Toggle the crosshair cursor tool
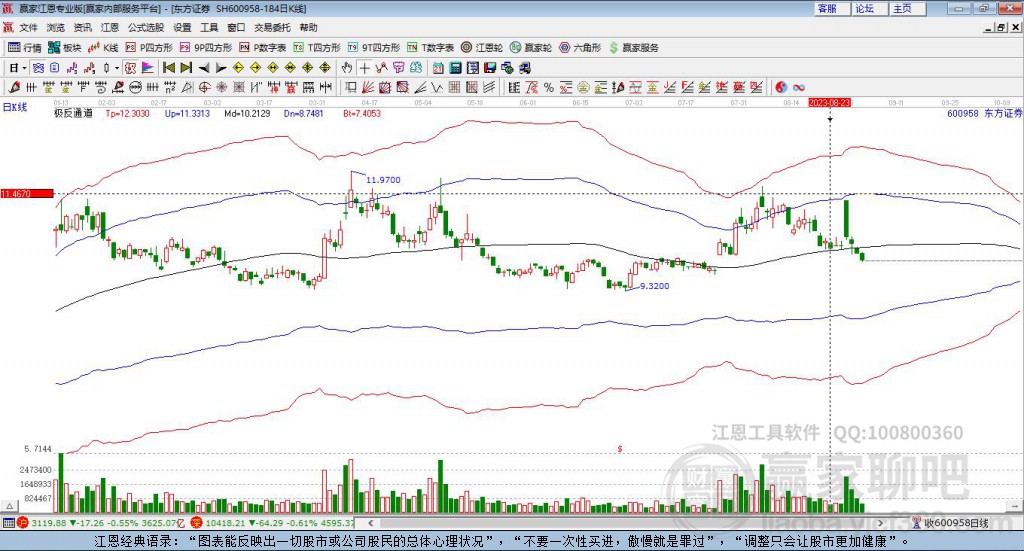 pyautogui.click(x=364, y=68)
